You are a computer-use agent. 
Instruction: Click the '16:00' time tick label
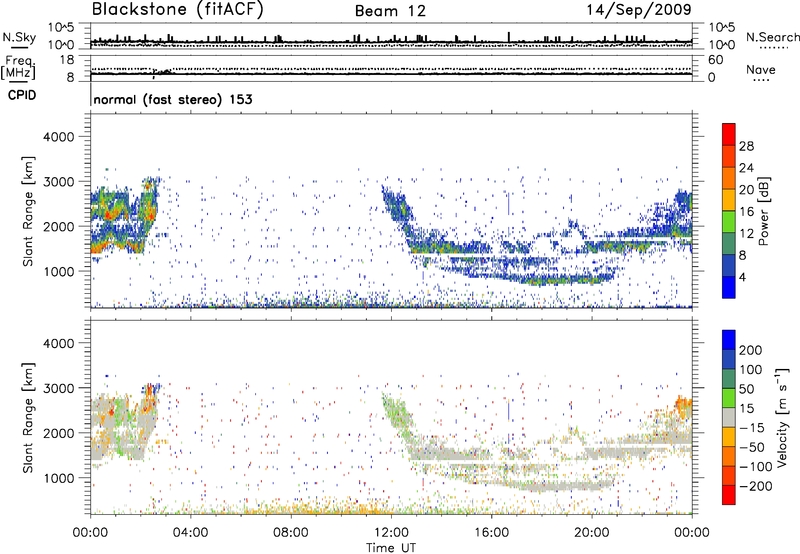coord(491,533)
